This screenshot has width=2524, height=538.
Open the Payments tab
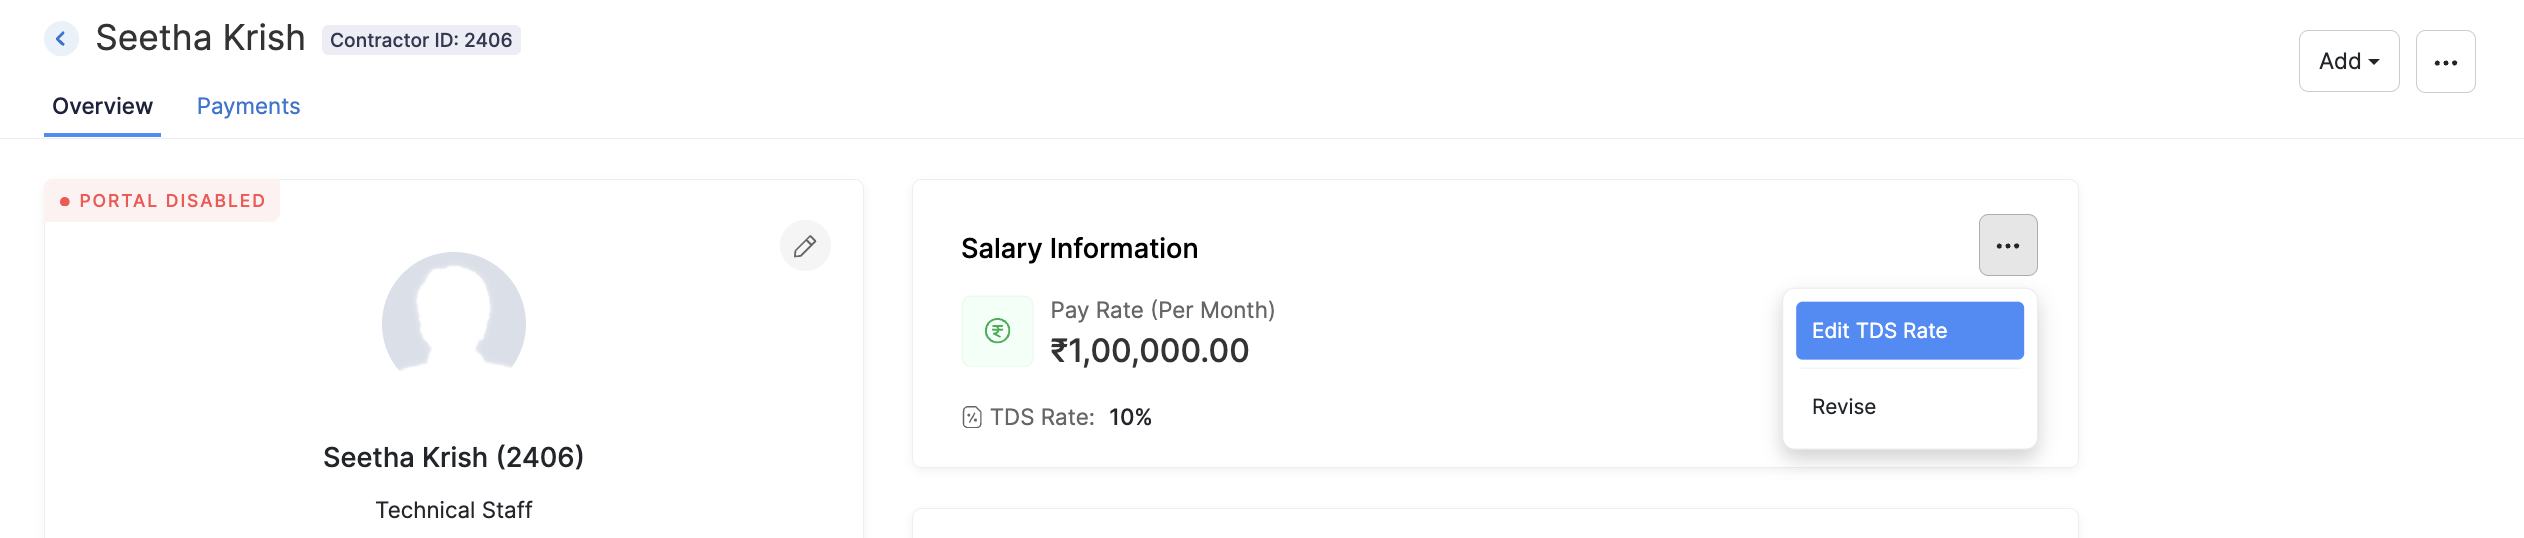[248, 106]
